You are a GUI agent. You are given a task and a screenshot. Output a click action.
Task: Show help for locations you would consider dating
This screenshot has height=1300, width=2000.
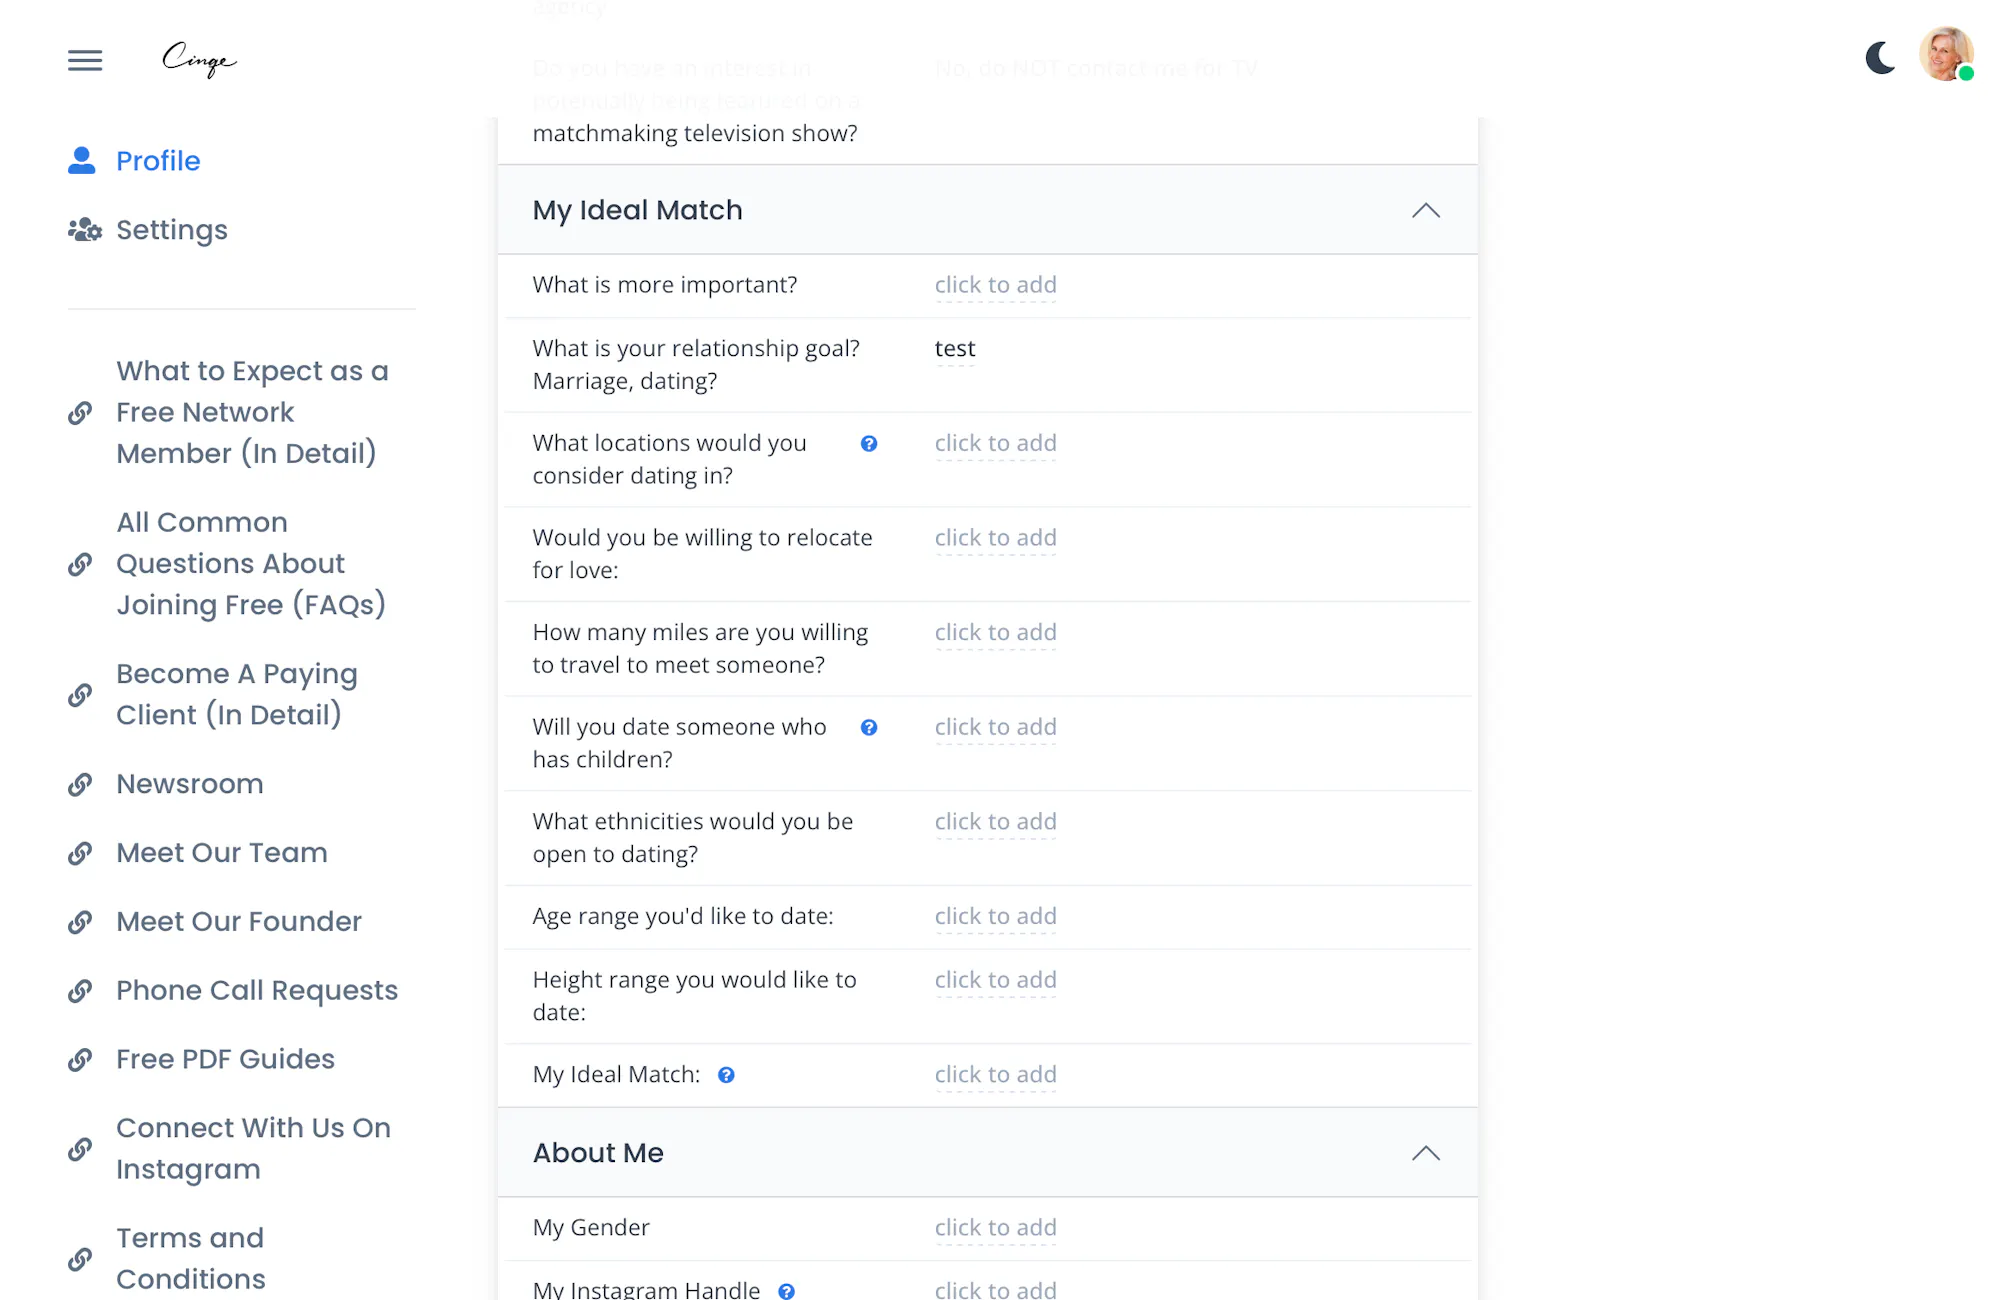pyautogui.click(x=869, y=443)
